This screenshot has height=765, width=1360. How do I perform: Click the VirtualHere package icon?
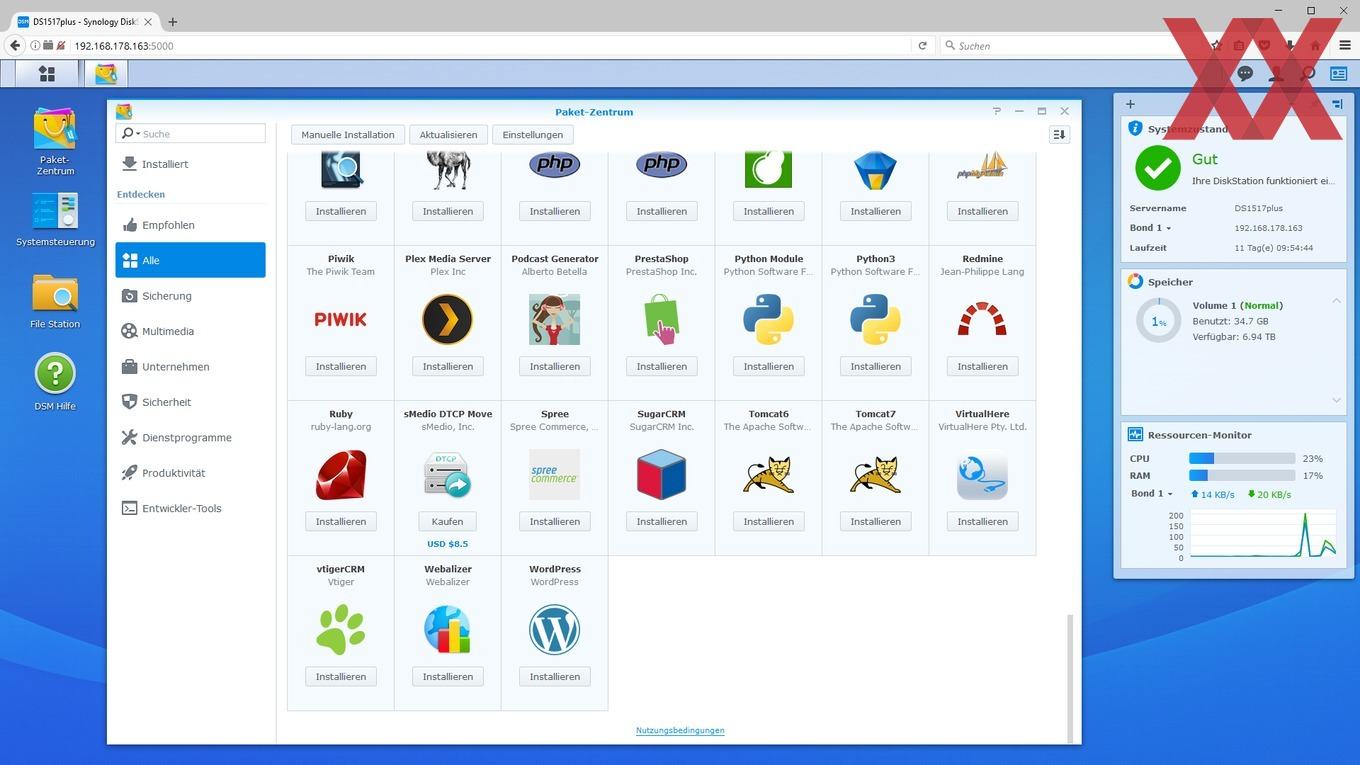tap(983, 474)
